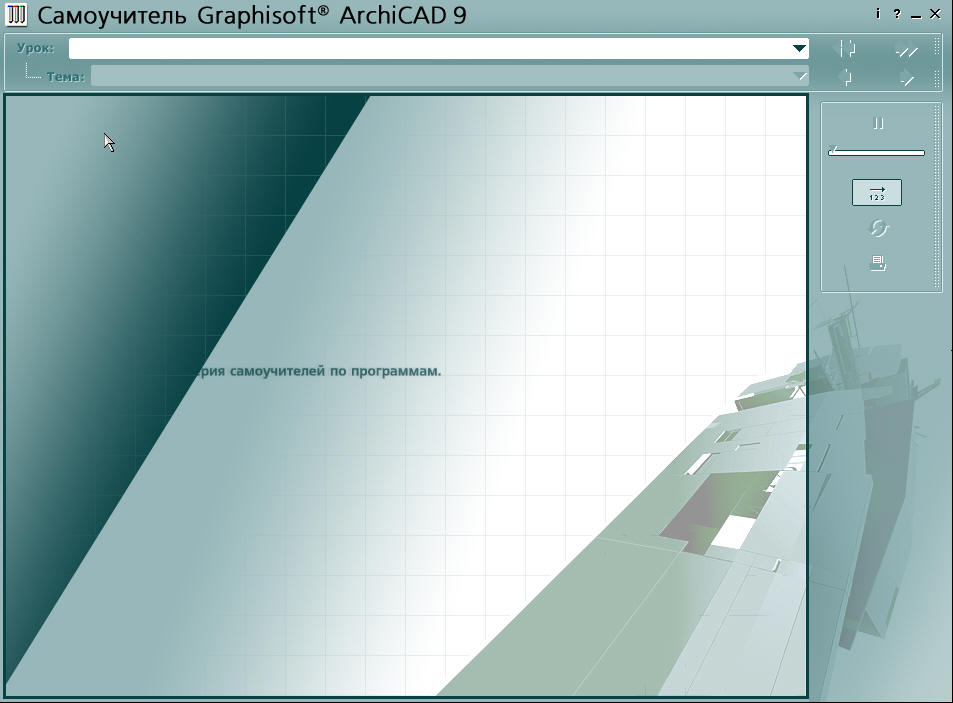Go to the previous topic arrow icon
The height and width of the screenshot is (703, 953).
(x=845, y=77)
